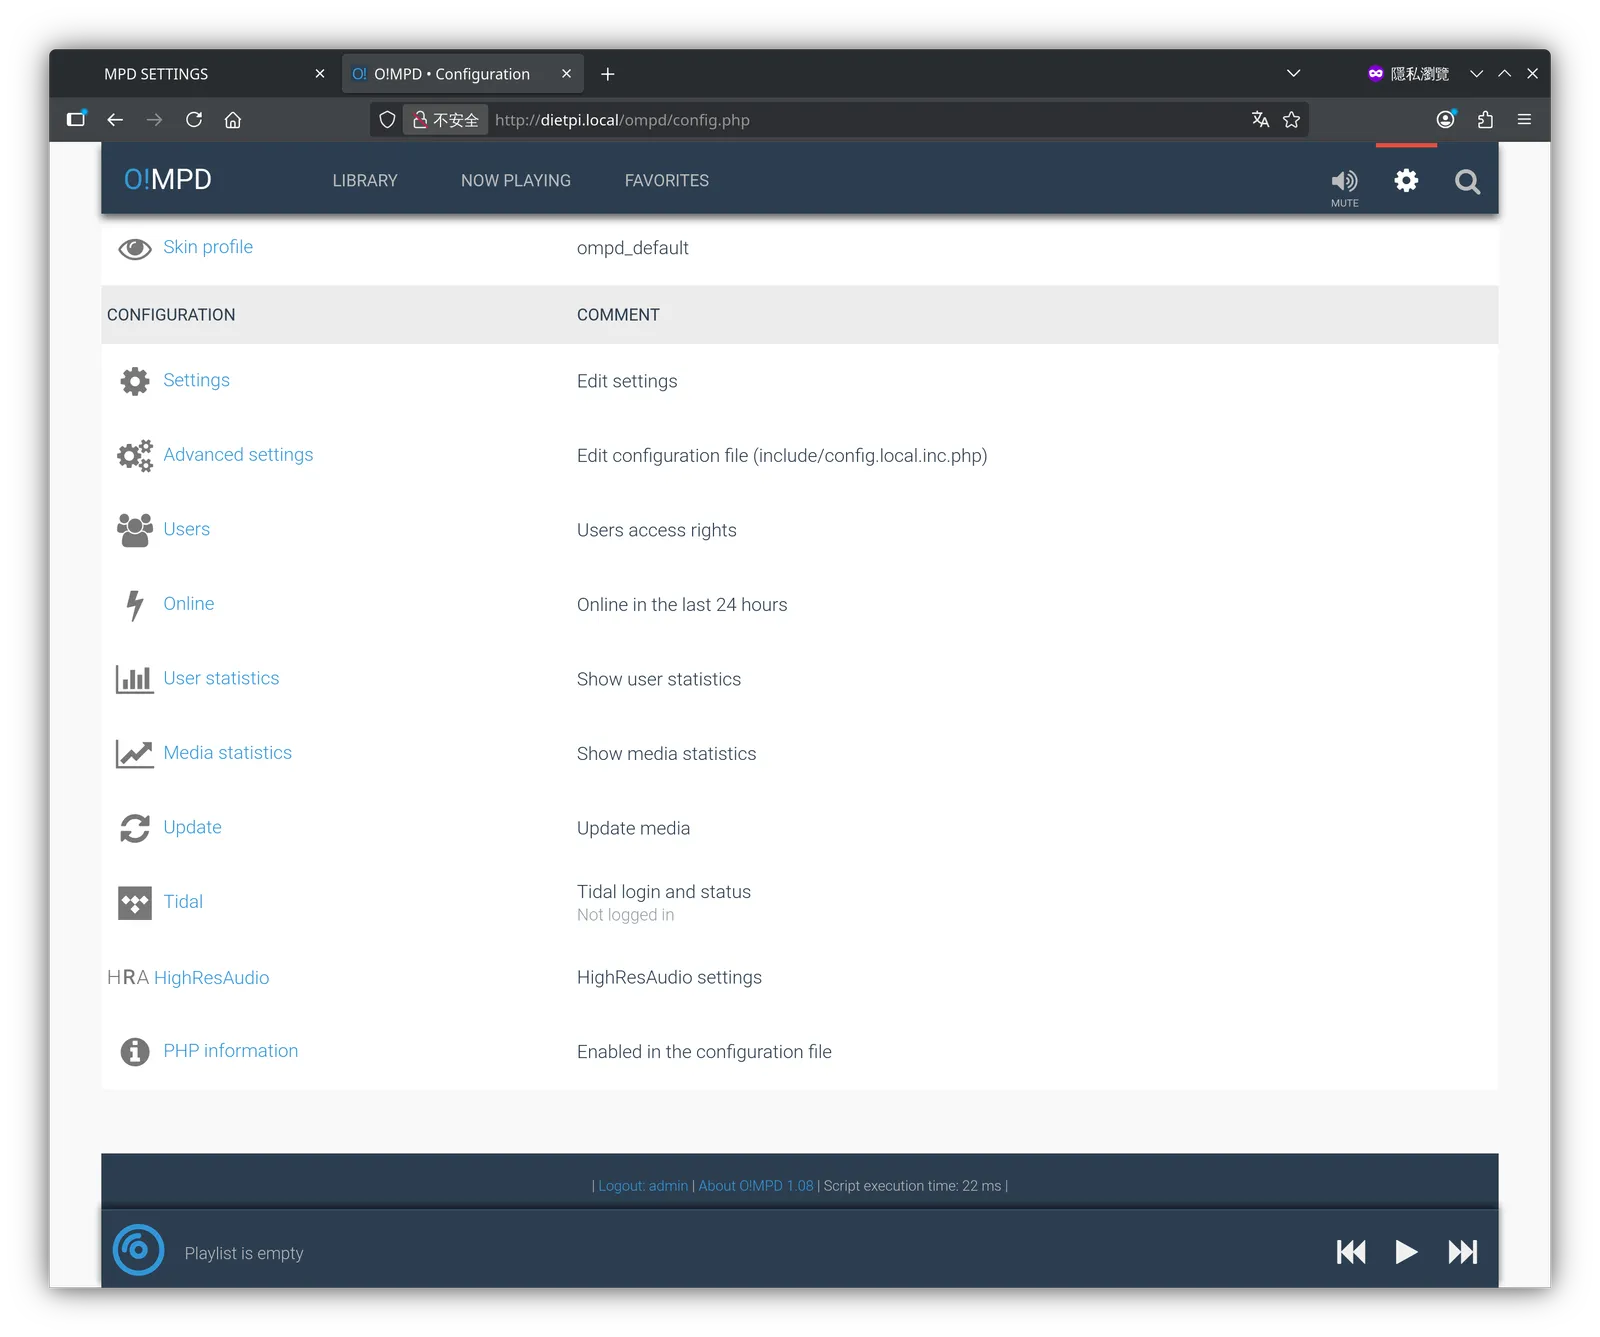Skip to next track
The image size is (1600, 1337).
(1462, 1252)
